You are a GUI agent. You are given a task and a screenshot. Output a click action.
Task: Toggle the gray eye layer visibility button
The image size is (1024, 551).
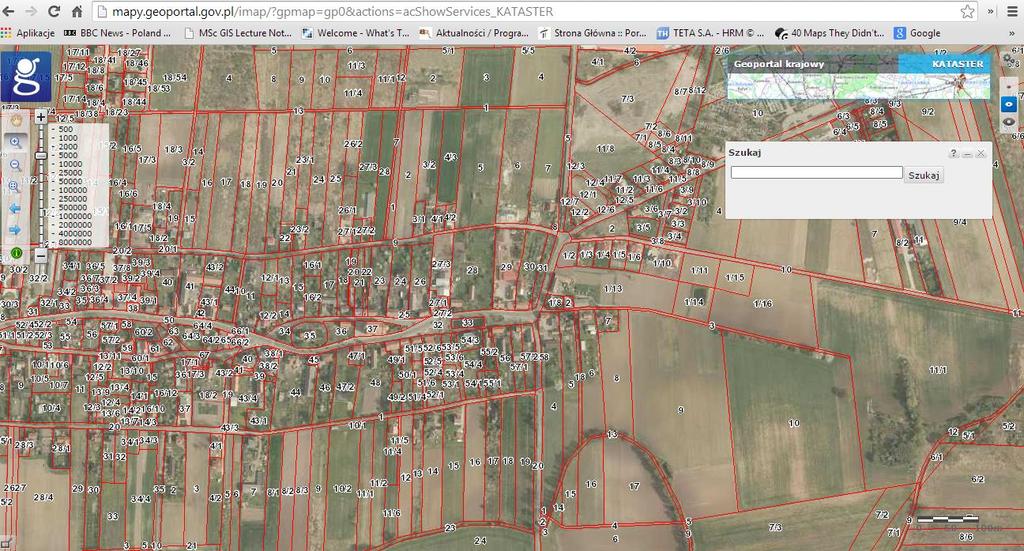pyautogui.click(x=1009, y=121)
